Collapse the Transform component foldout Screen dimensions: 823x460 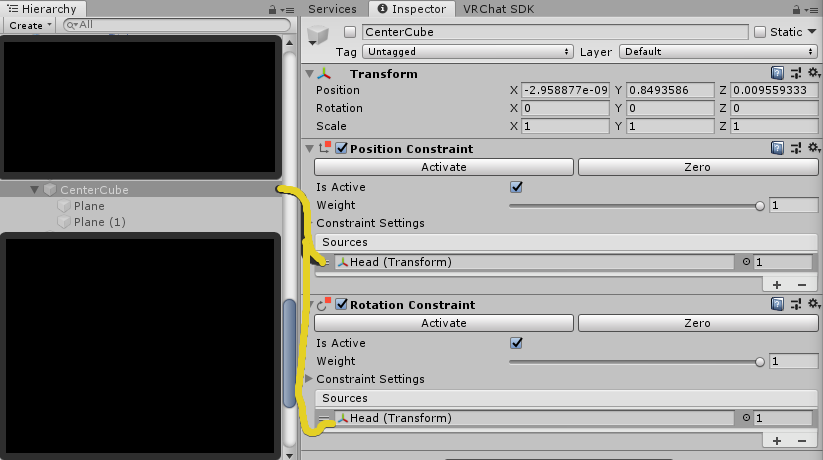tap(310, 74)
